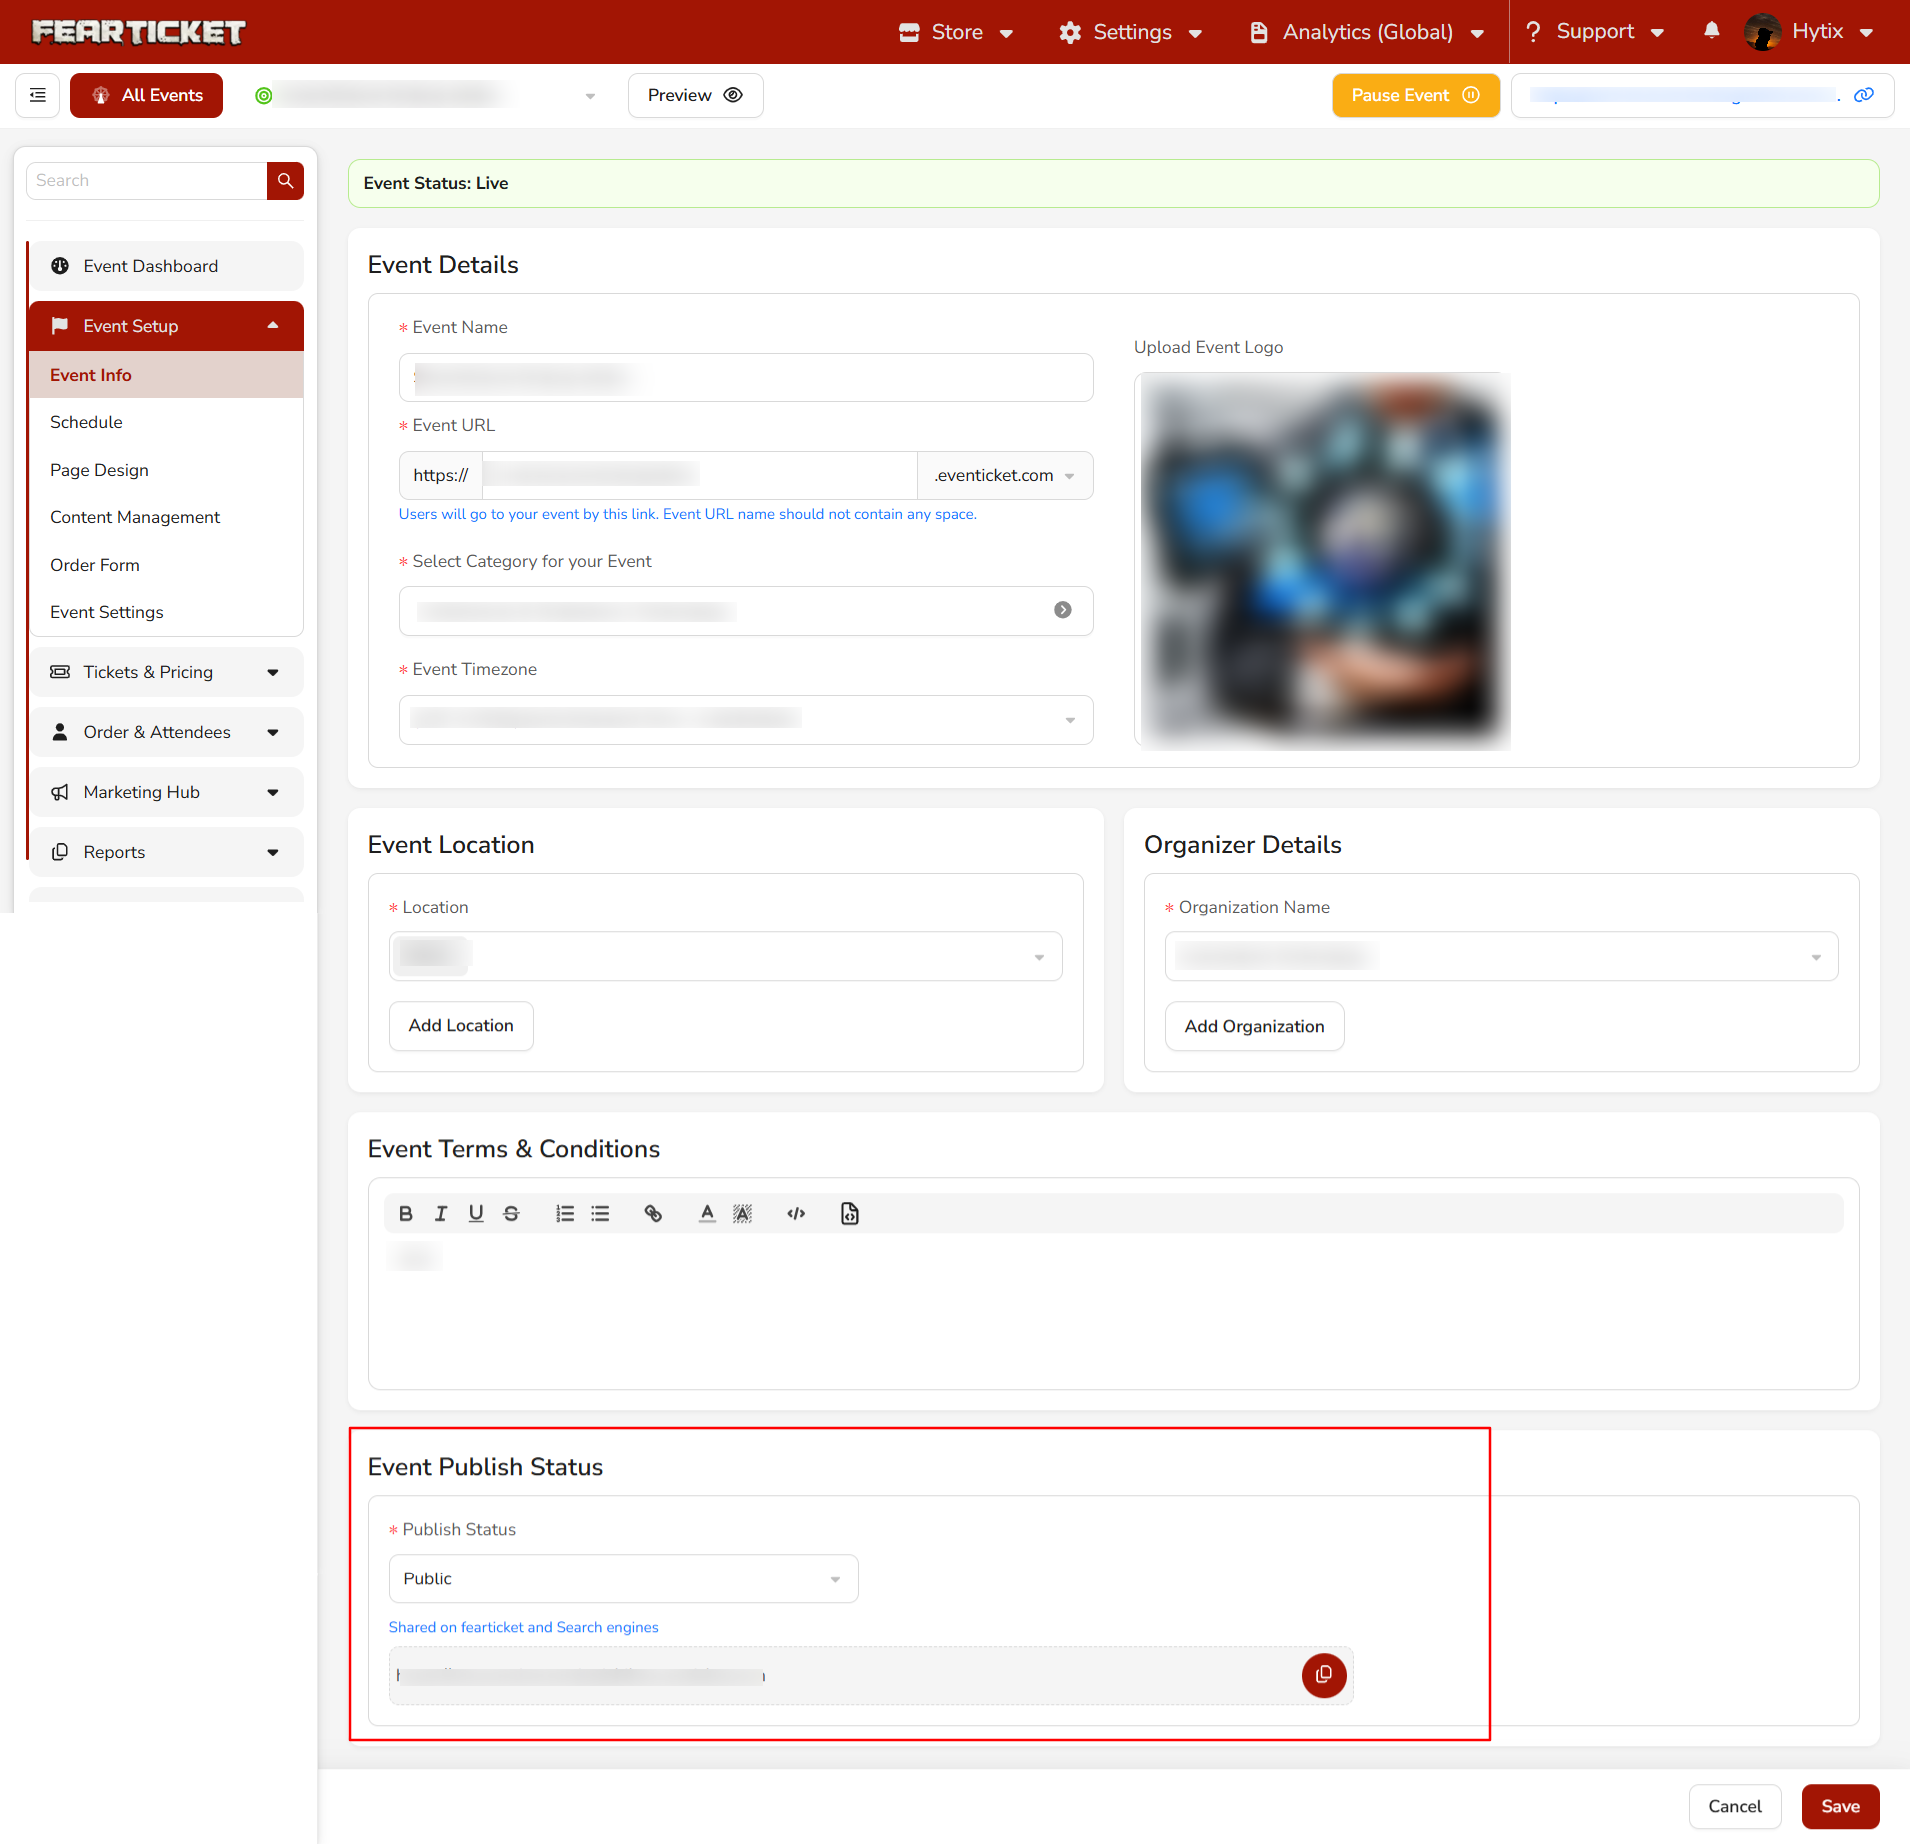Screen dimensions: 1910x1846
Task: Click the Hytix user avatar
Action: tap(1762, 32)
